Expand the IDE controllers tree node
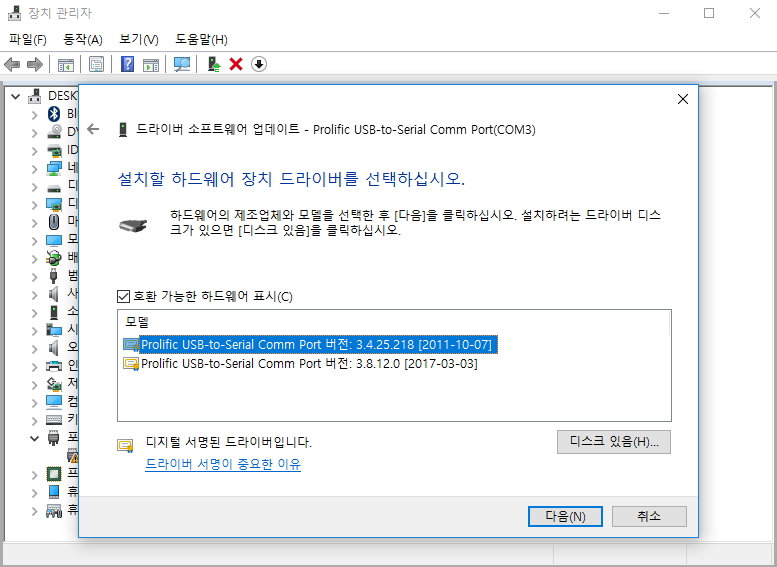 (34, 150)
